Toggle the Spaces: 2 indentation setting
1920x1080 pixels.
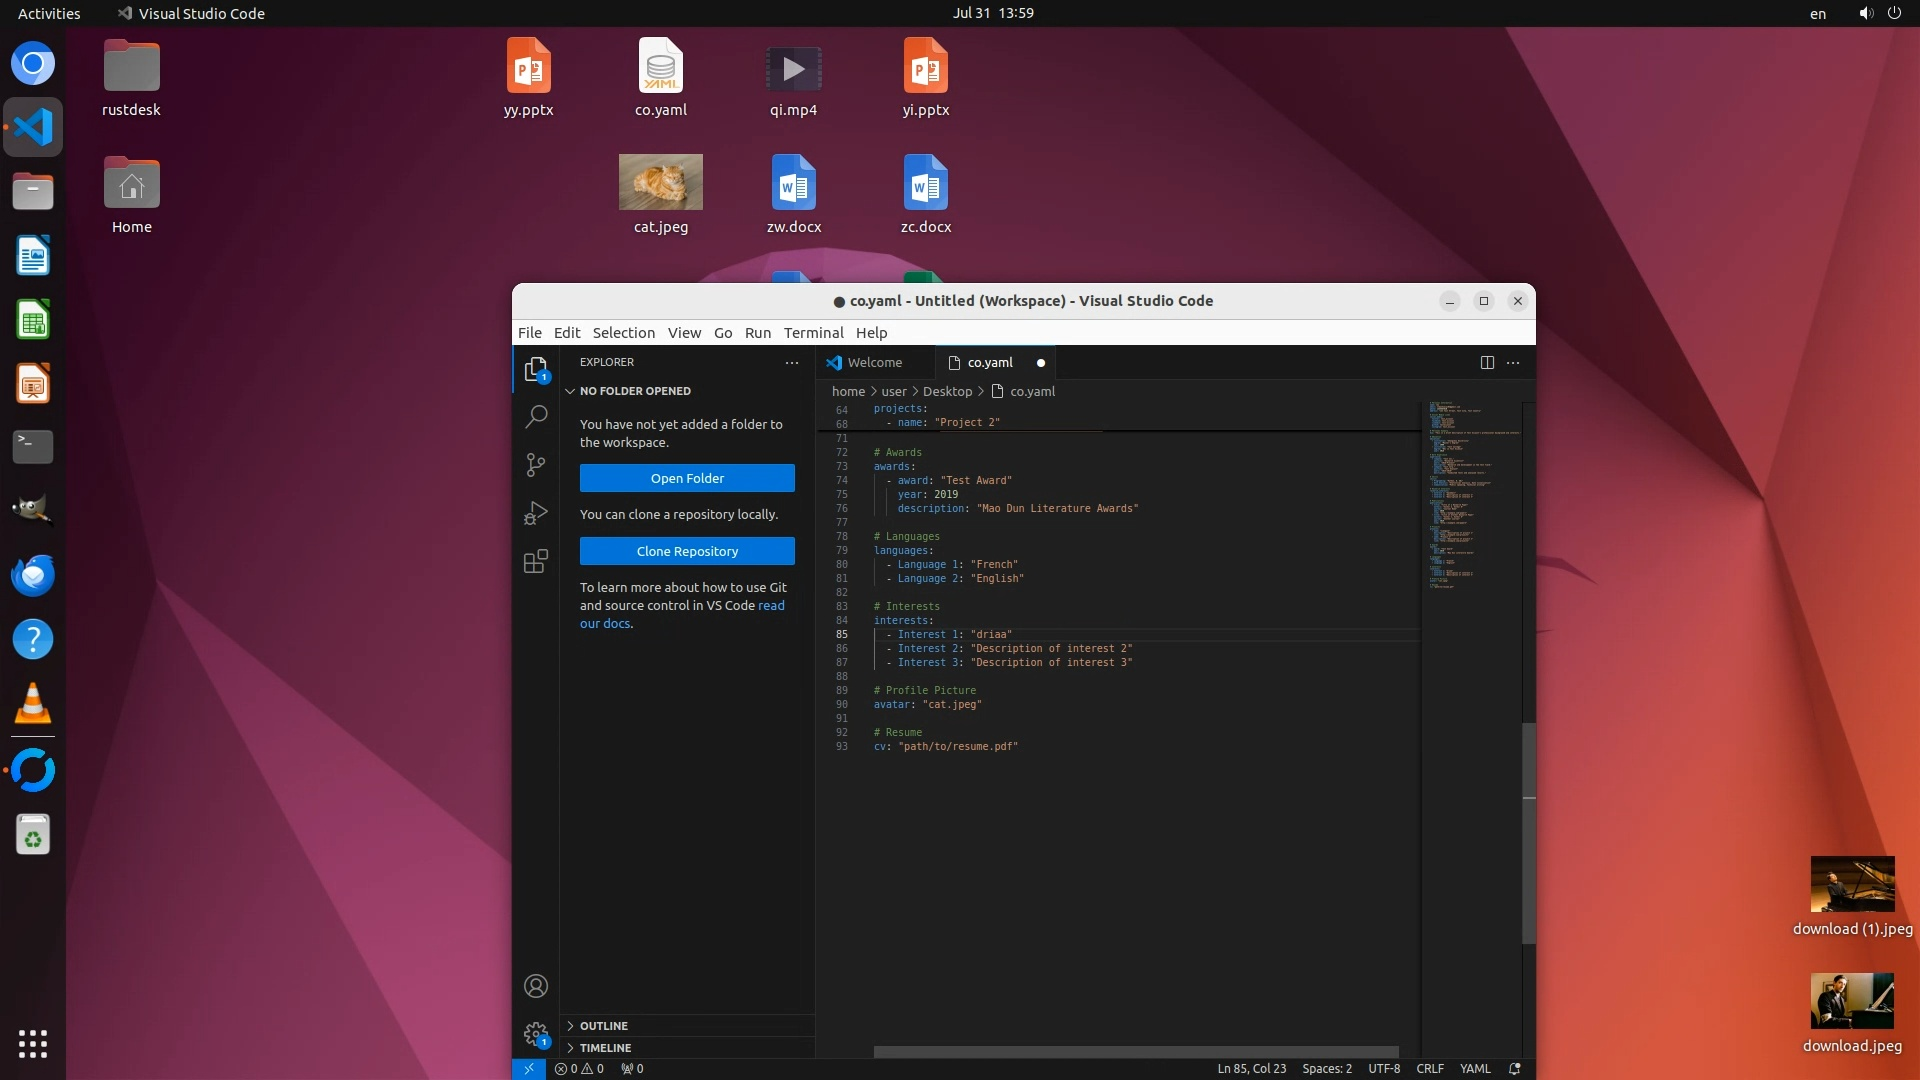click(1326, 1069)
